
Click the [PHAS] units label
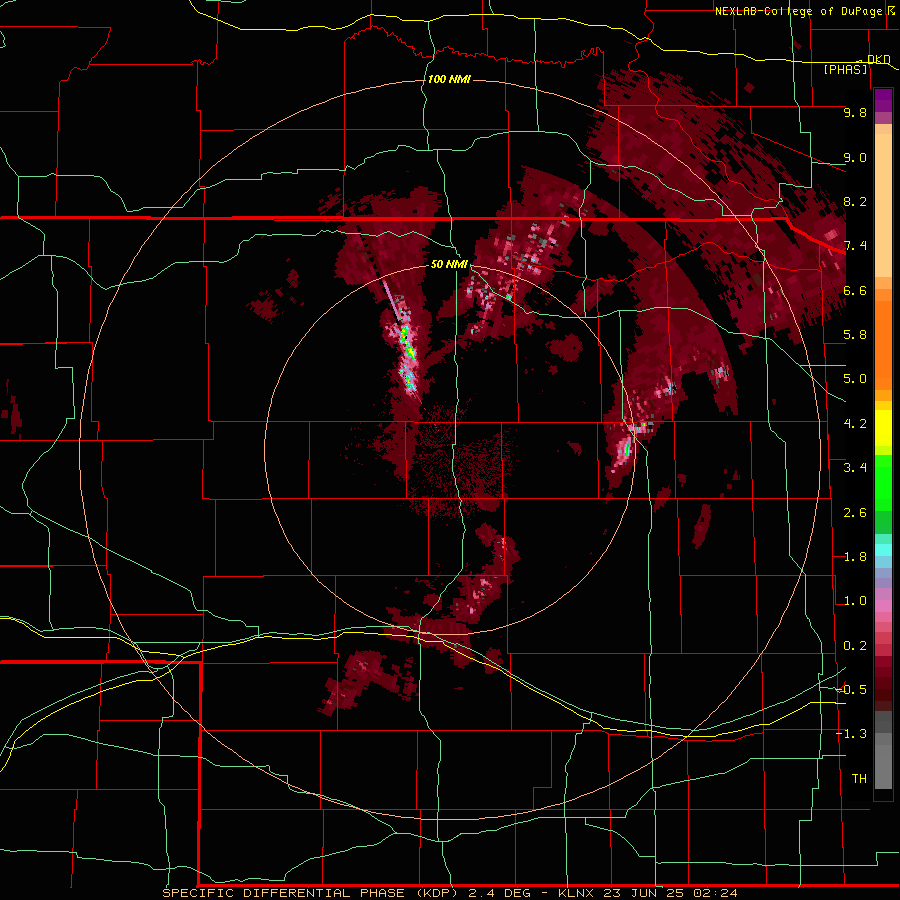[845, 70]
